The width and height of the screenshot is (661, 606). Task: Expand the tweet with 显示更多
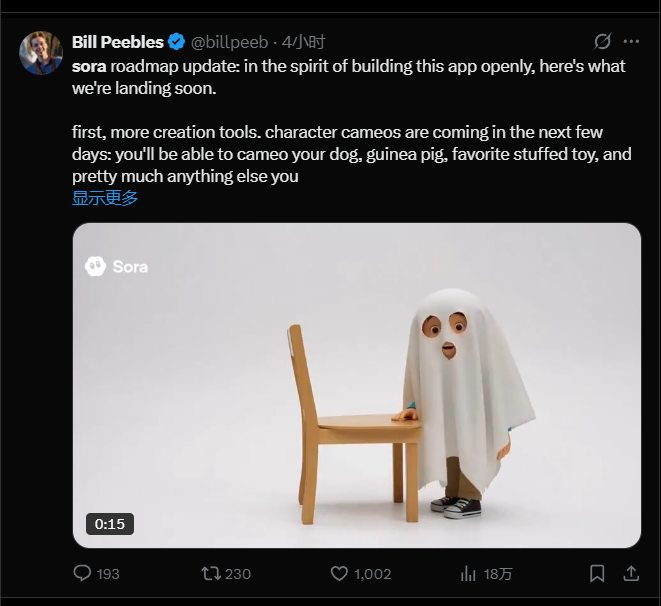(105, 198)
